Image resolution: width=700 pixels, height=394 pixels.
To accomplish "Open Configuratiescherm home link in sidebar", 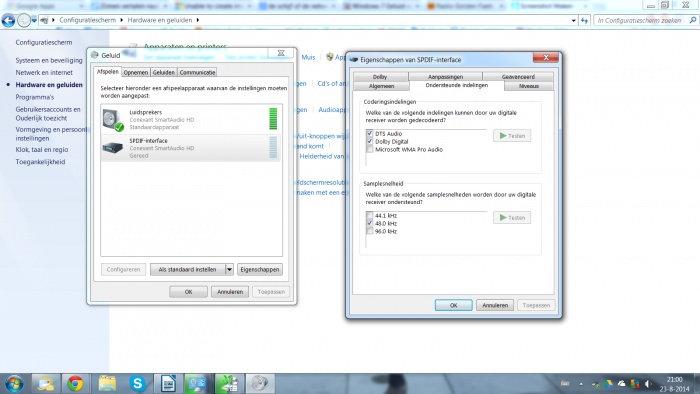I will (44, 42).
